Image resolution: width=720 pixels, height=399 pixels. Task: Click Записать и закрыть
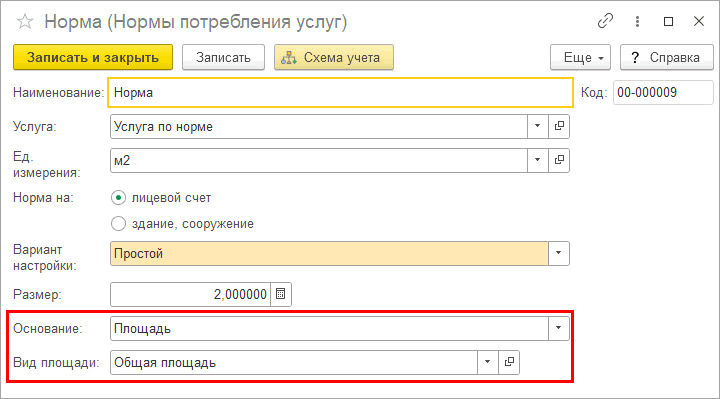(93, 57)
